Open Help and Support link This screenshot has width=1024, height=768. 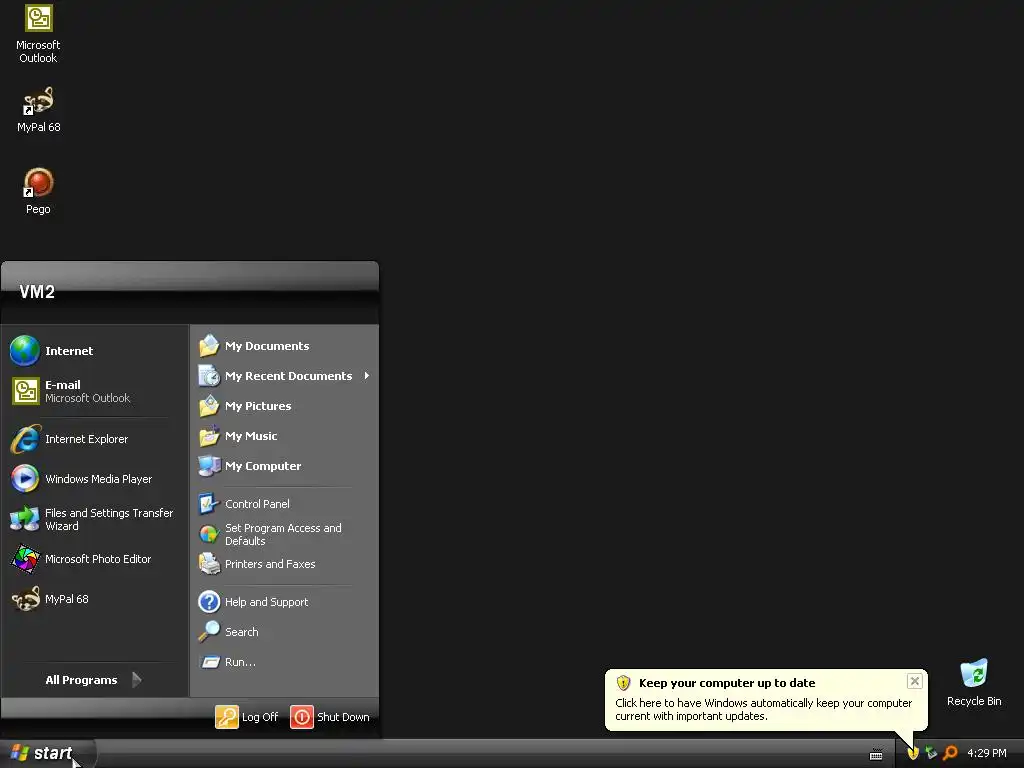coord(285,601)
